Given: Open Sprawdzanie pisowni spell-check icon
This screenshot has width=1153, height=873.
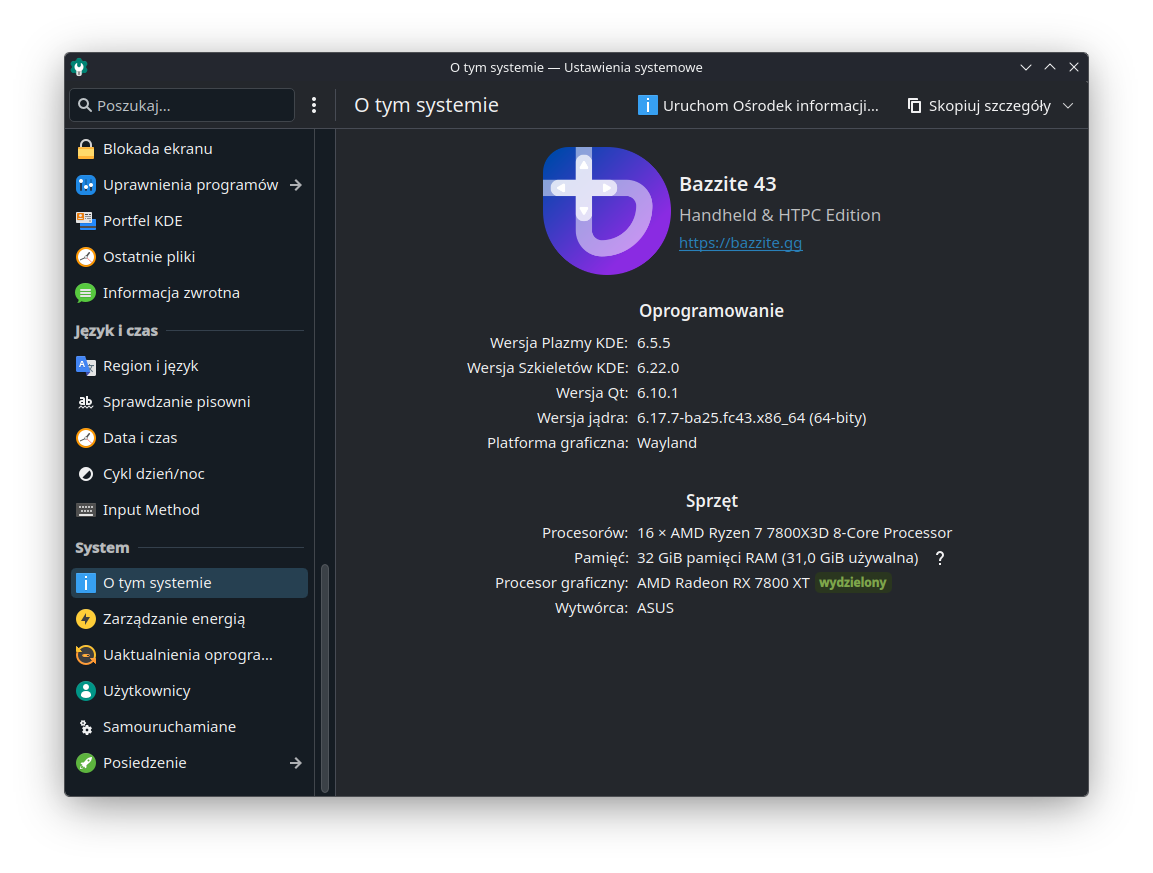Looking at the screenshot, I should pyautogui.click(x=86, y=402).
